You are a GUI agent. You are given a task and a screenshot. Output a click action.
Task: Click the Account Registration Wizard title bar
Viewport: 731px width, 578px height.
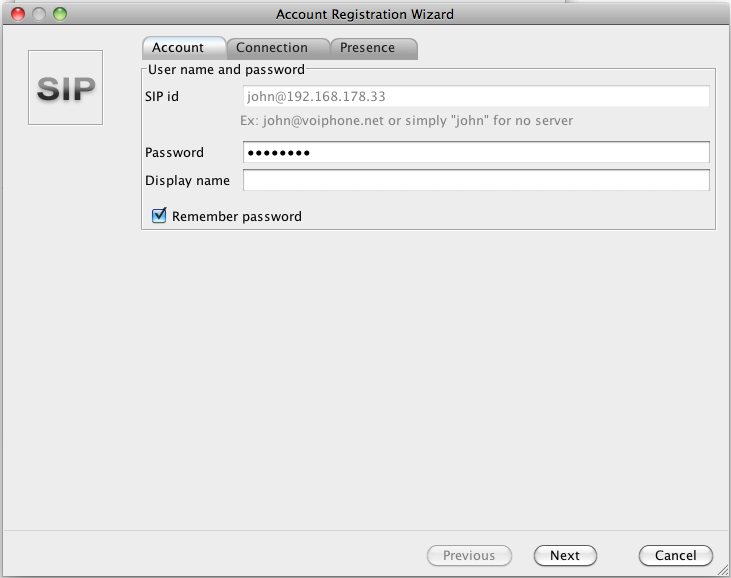click(365, 14)
